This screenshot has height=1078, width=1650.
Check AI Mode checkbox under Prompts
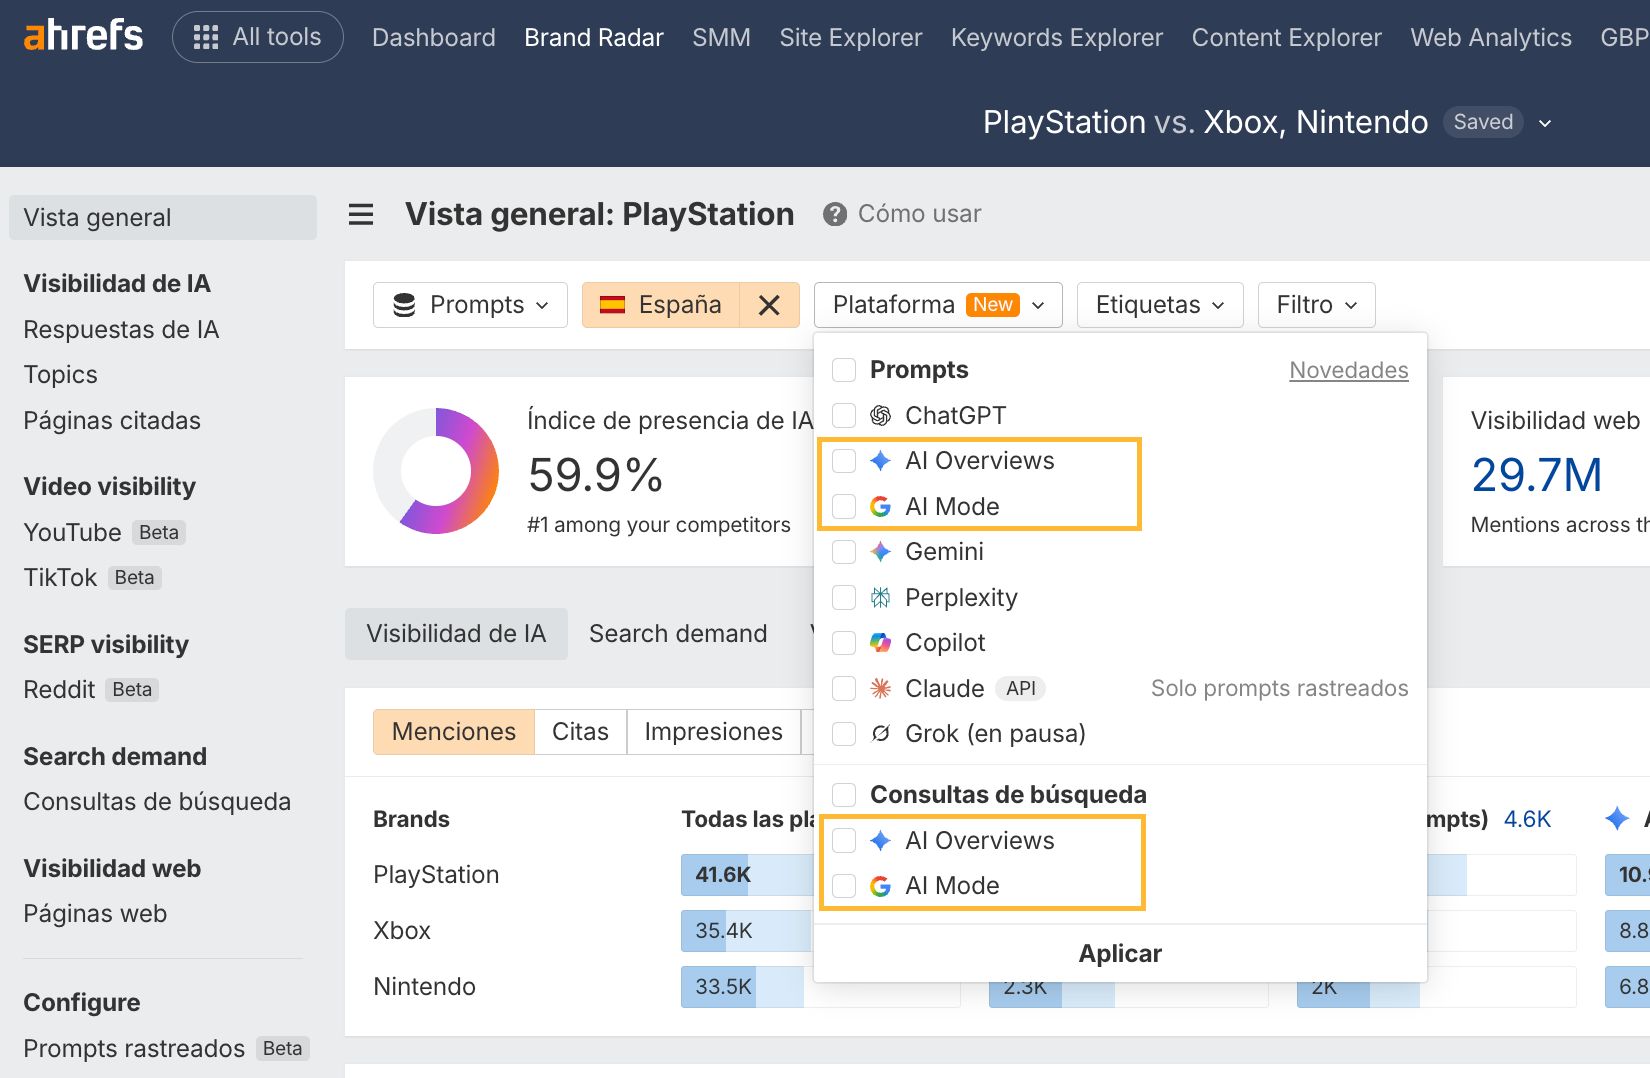pos(844,507)
